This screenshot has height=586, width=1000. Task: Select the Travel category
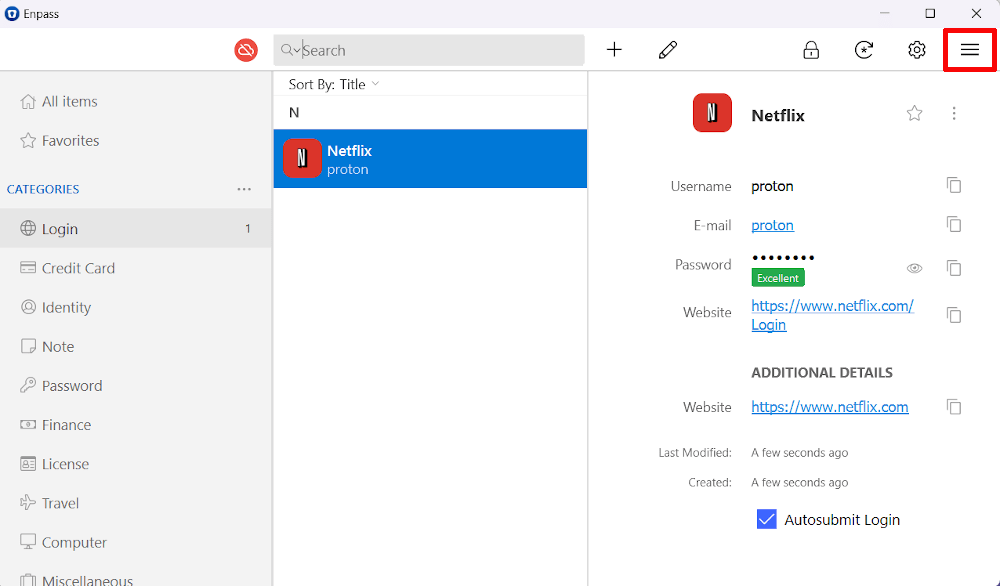pyautogui.click(x=135, y=503)
